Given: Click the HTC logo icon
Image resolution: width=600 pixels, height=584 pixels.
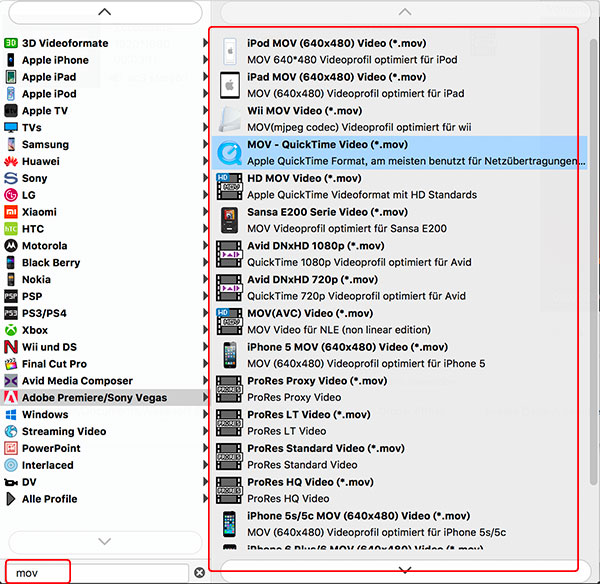Looking at the screenshot, I should coord(11,229).
